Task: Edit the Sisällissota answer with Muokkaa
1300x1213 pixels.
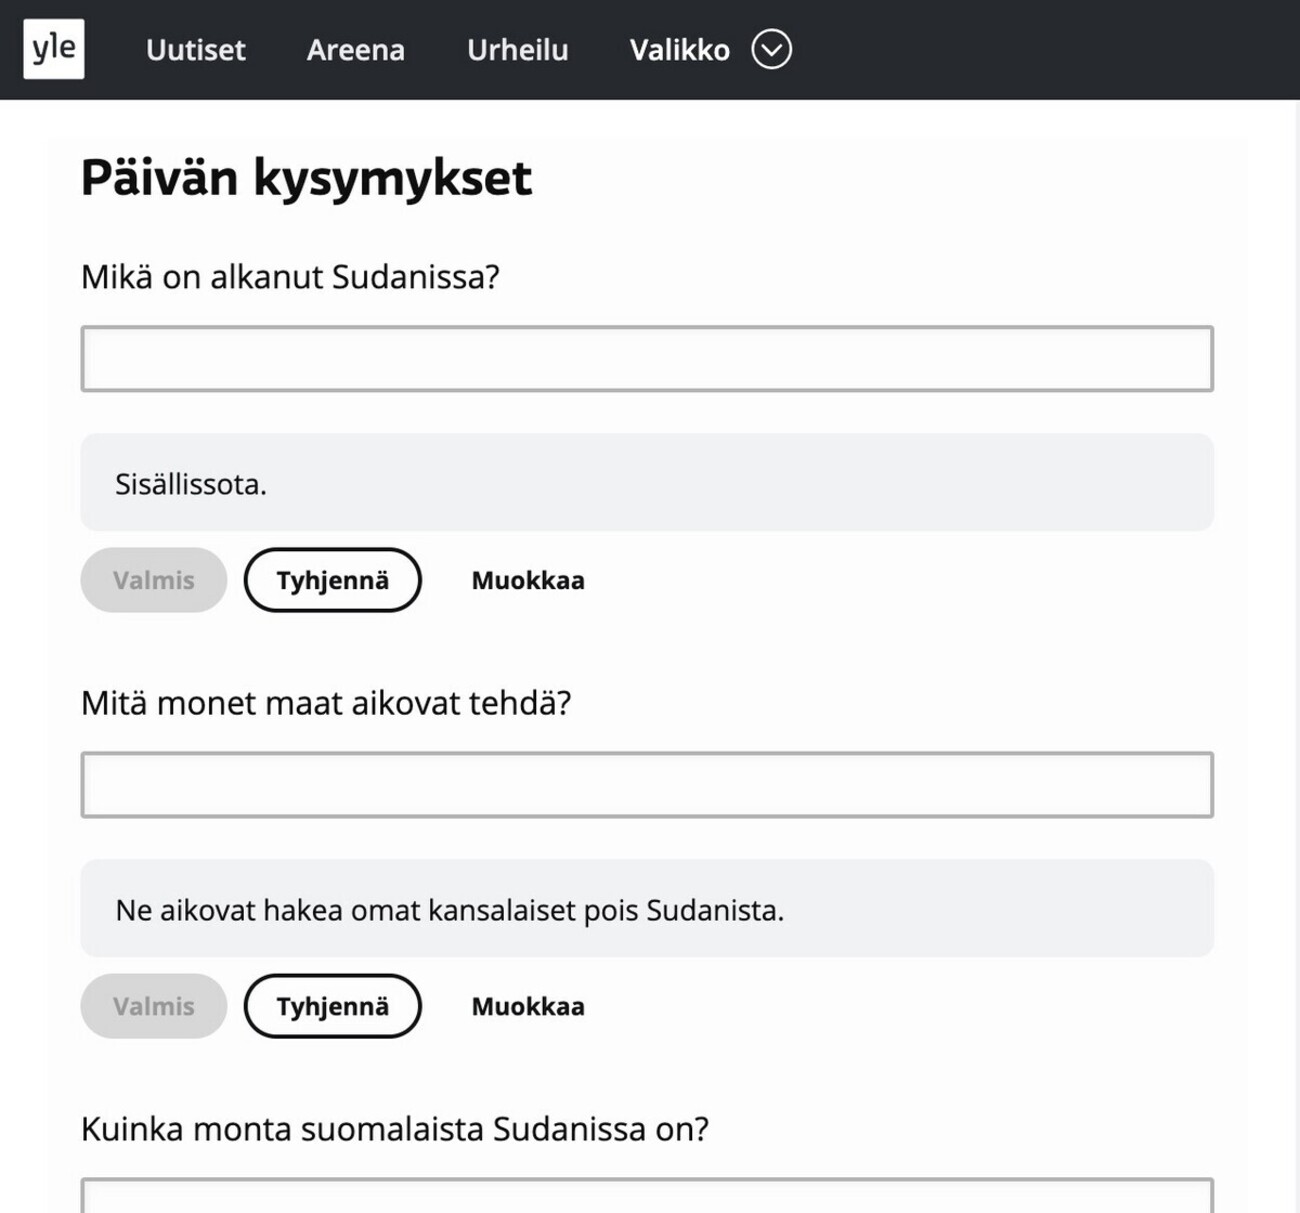Action: [x=528, y=580]
